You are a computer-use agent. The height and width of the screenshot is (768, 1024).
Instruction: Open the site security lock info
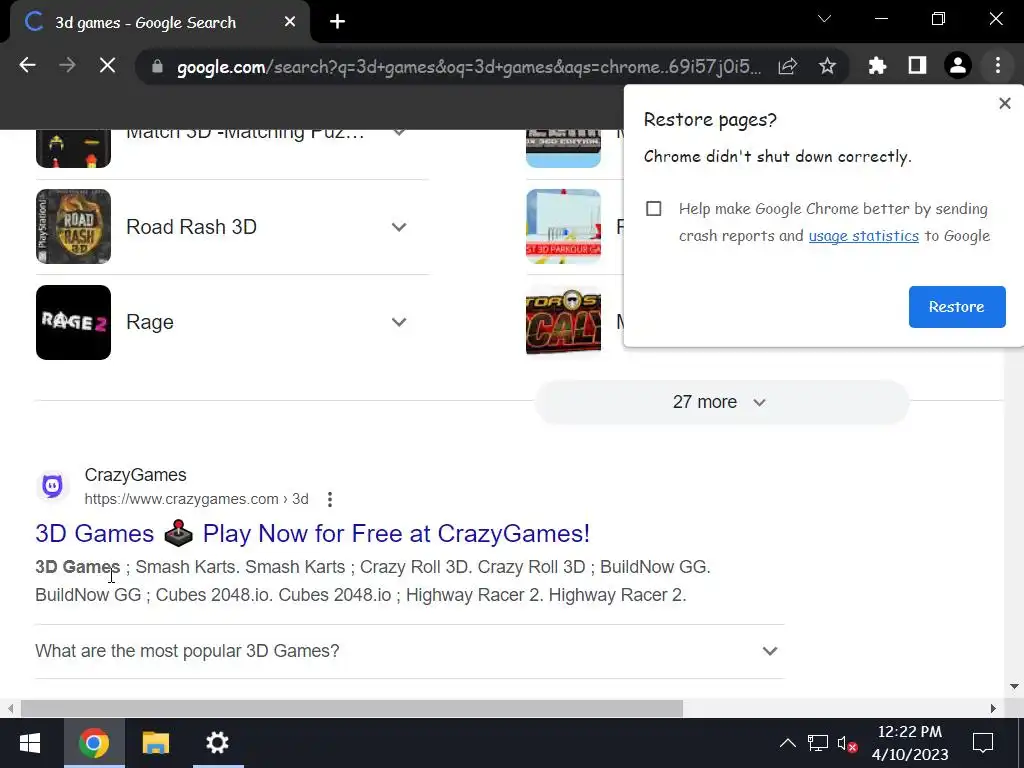tap(157, 66)
